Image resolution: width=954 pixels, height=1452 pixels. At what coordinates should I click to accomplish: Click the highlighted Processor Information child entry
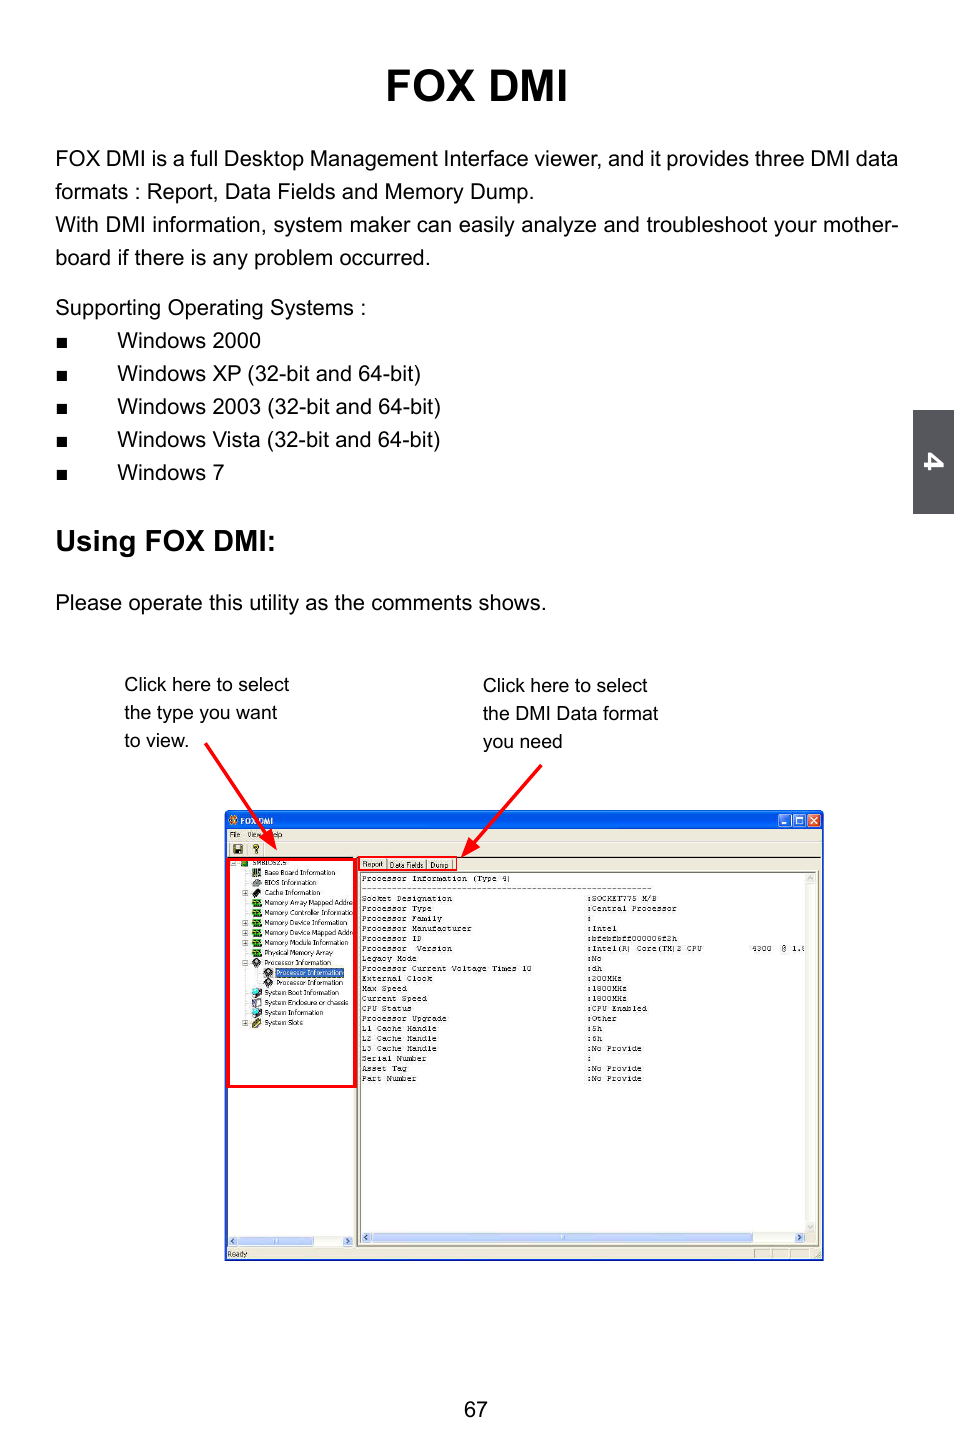point(309,972)
